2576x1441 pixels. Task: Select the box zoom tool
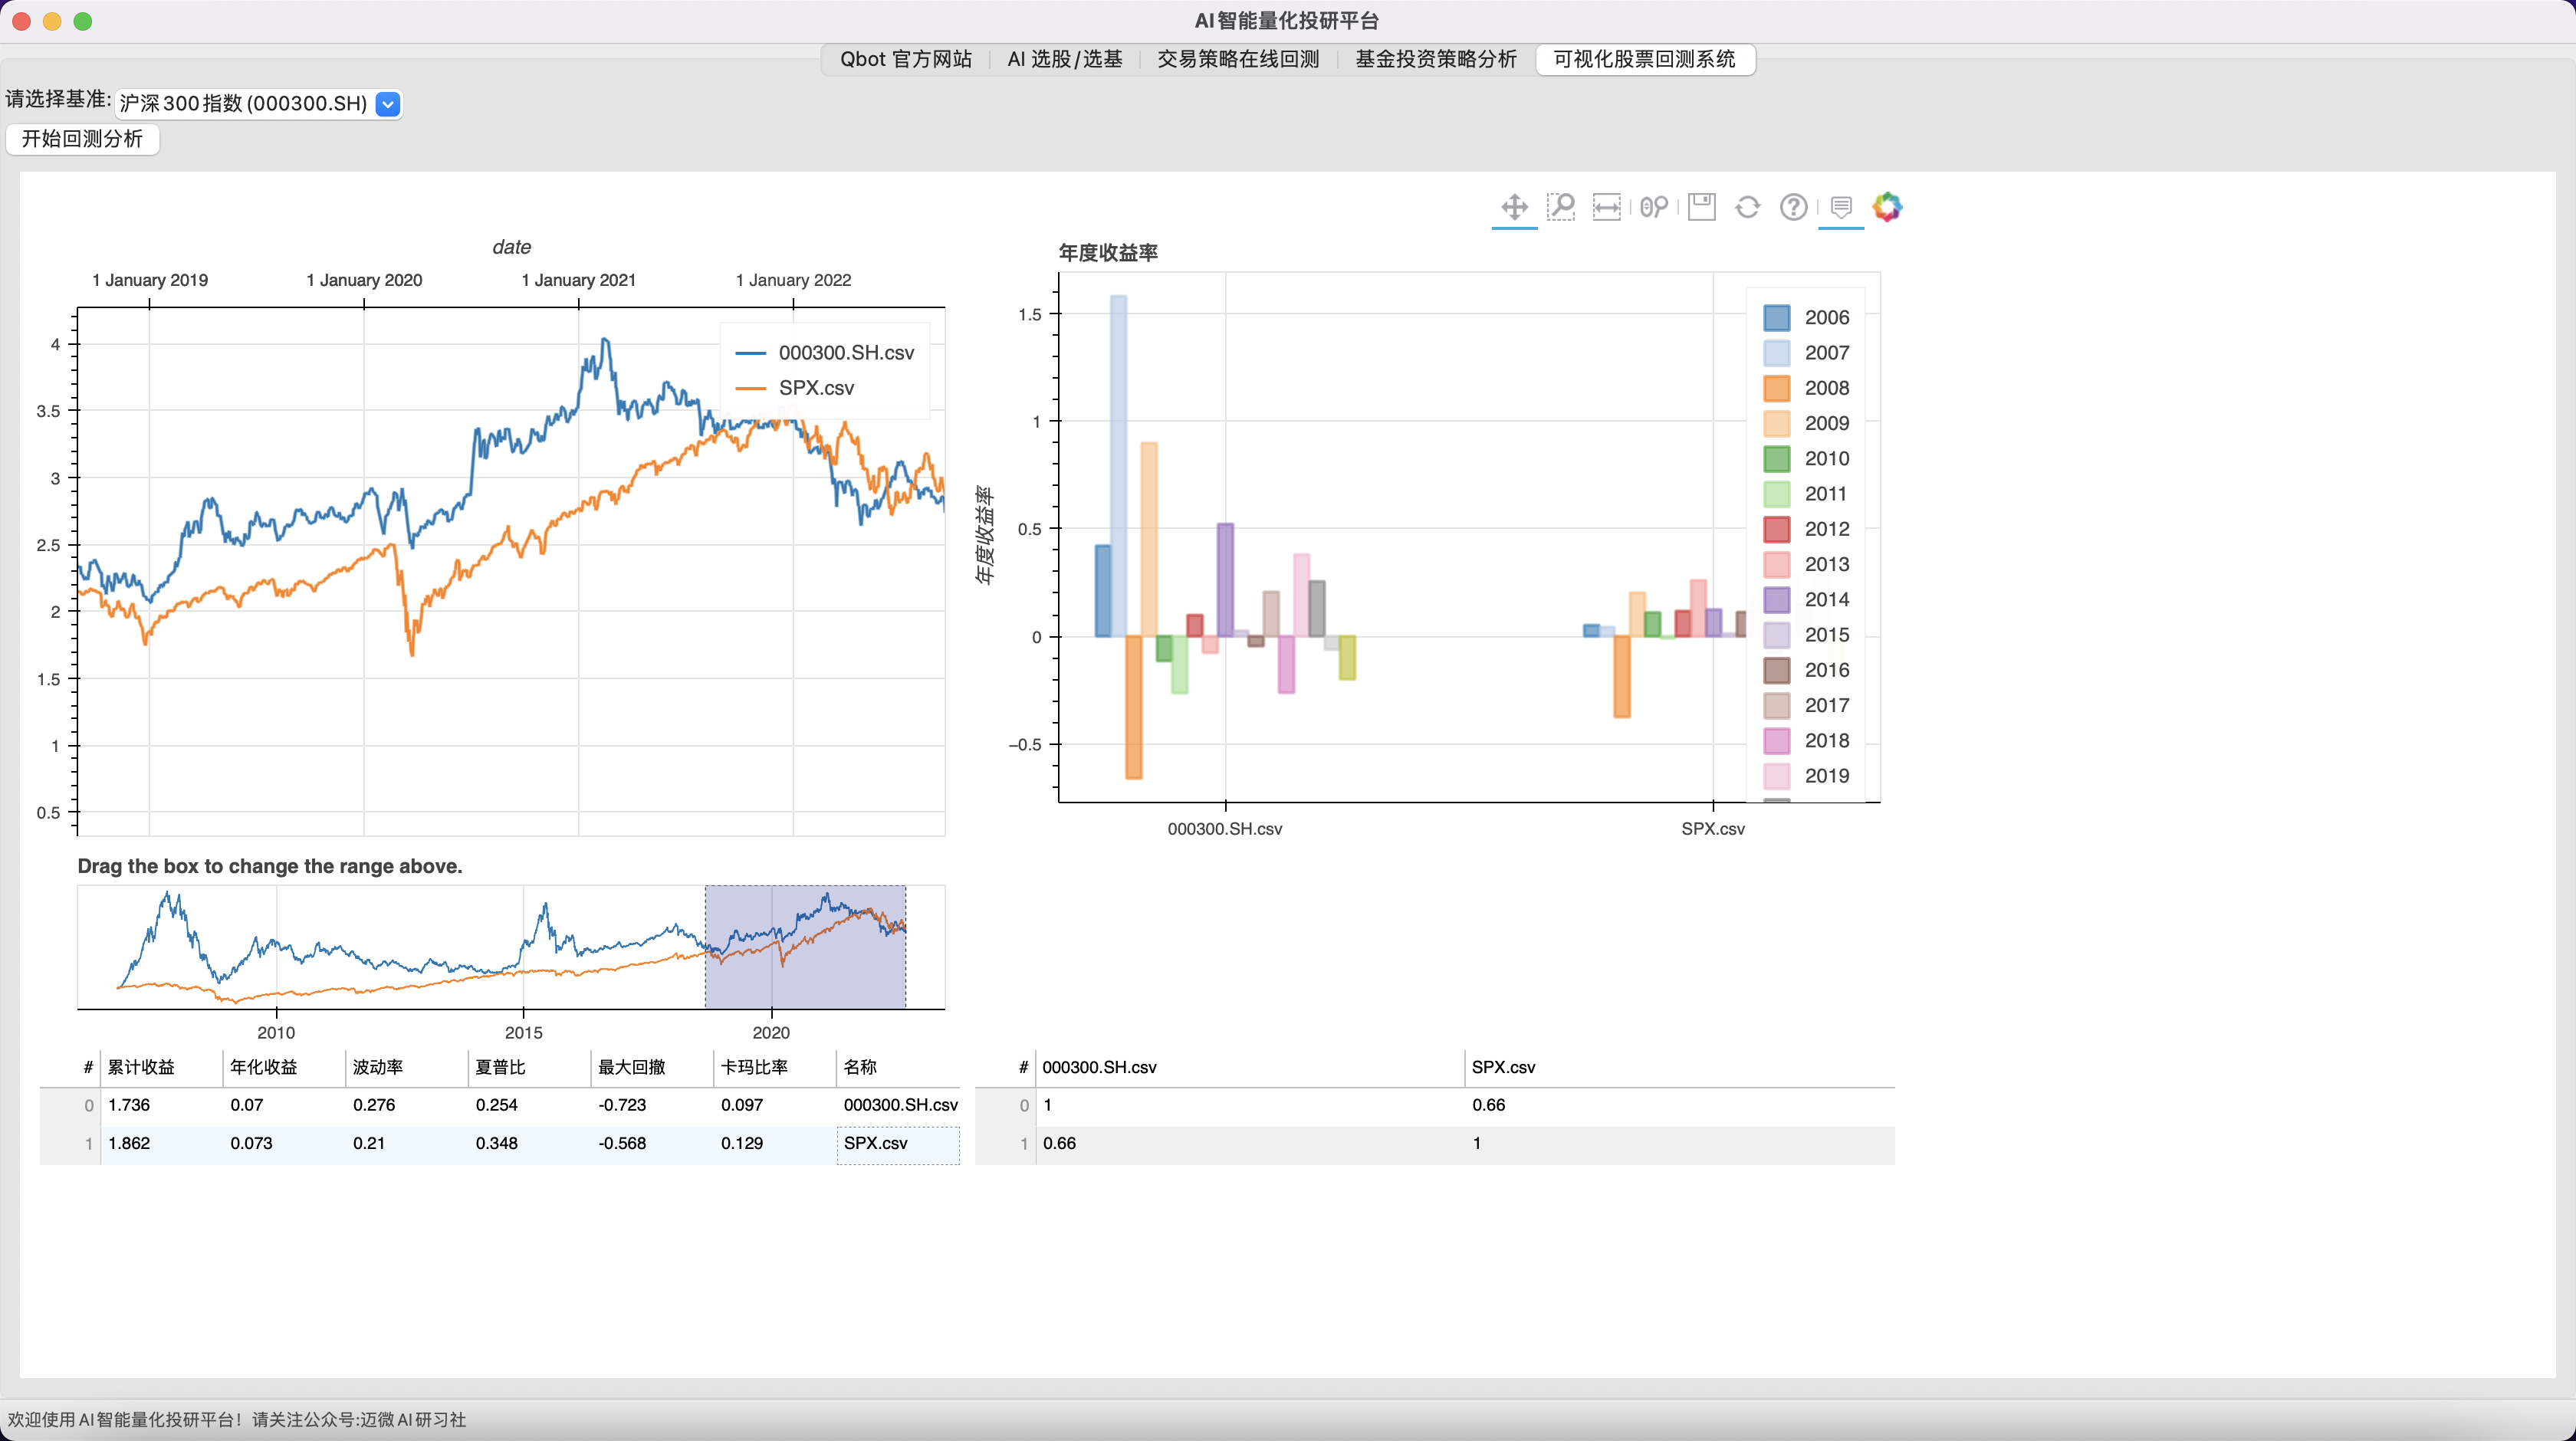(x=1562, y=207)
